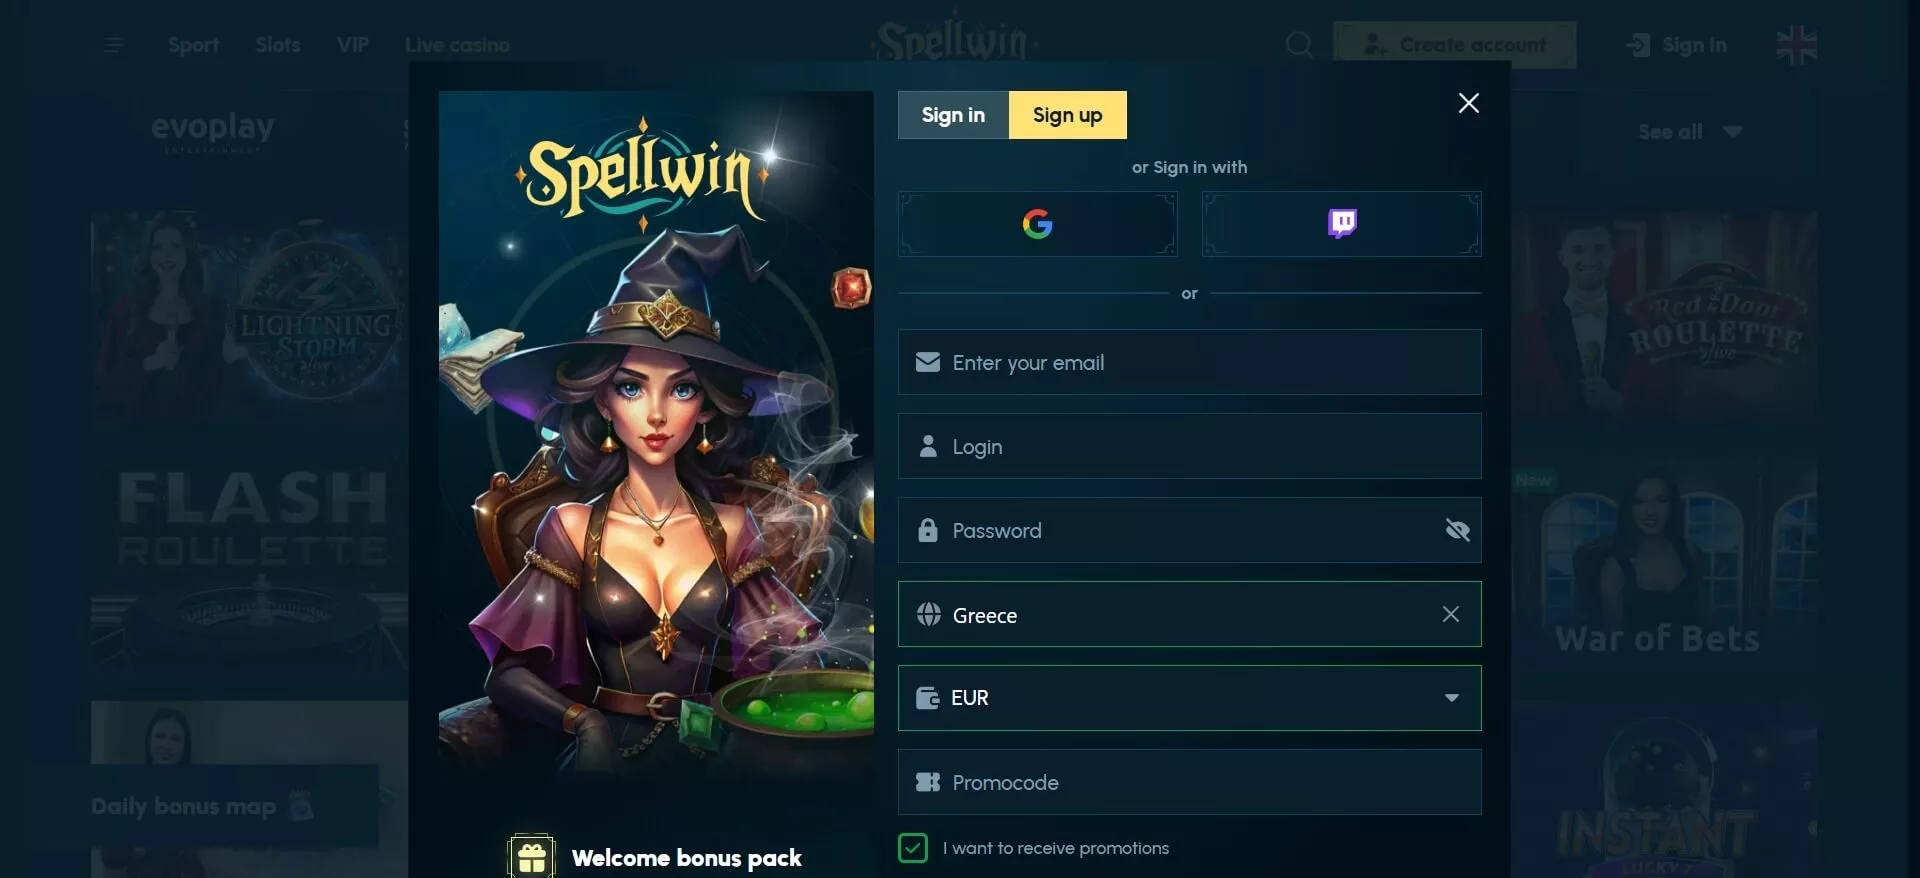Click the Create account button

tap(1454, 45)
